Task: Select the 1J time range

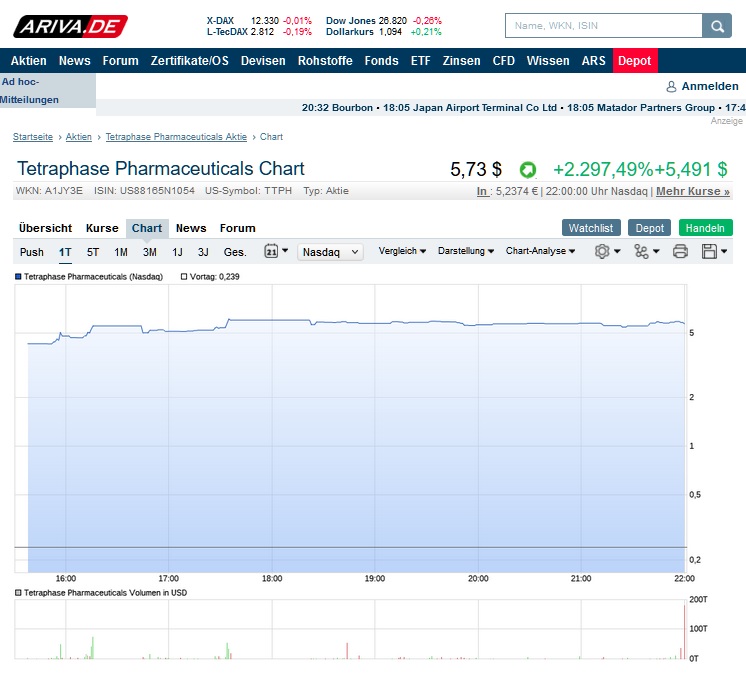Action: point(177,252)
